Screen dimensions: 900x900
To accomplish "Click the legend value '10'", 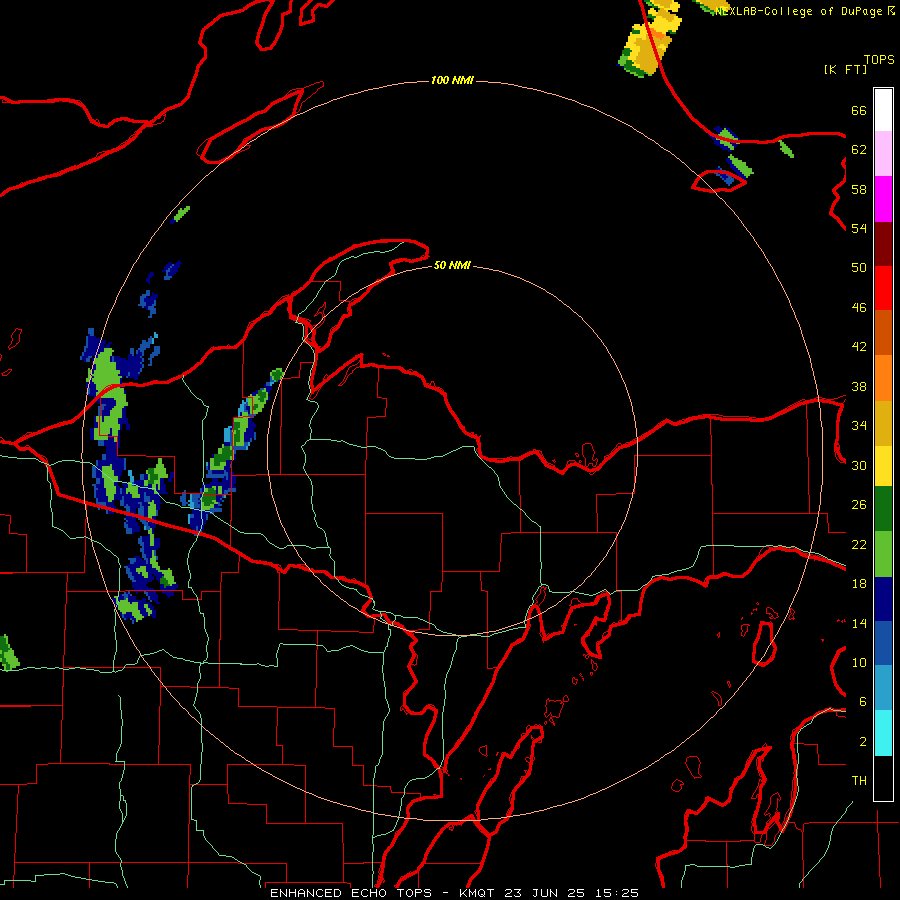I will pos(859,662).
